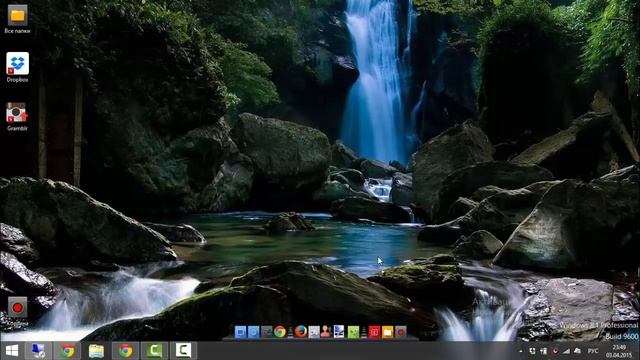Open the computer icon beside Start button
This screenshot has height=360, width=640.
tap(39, 351)
